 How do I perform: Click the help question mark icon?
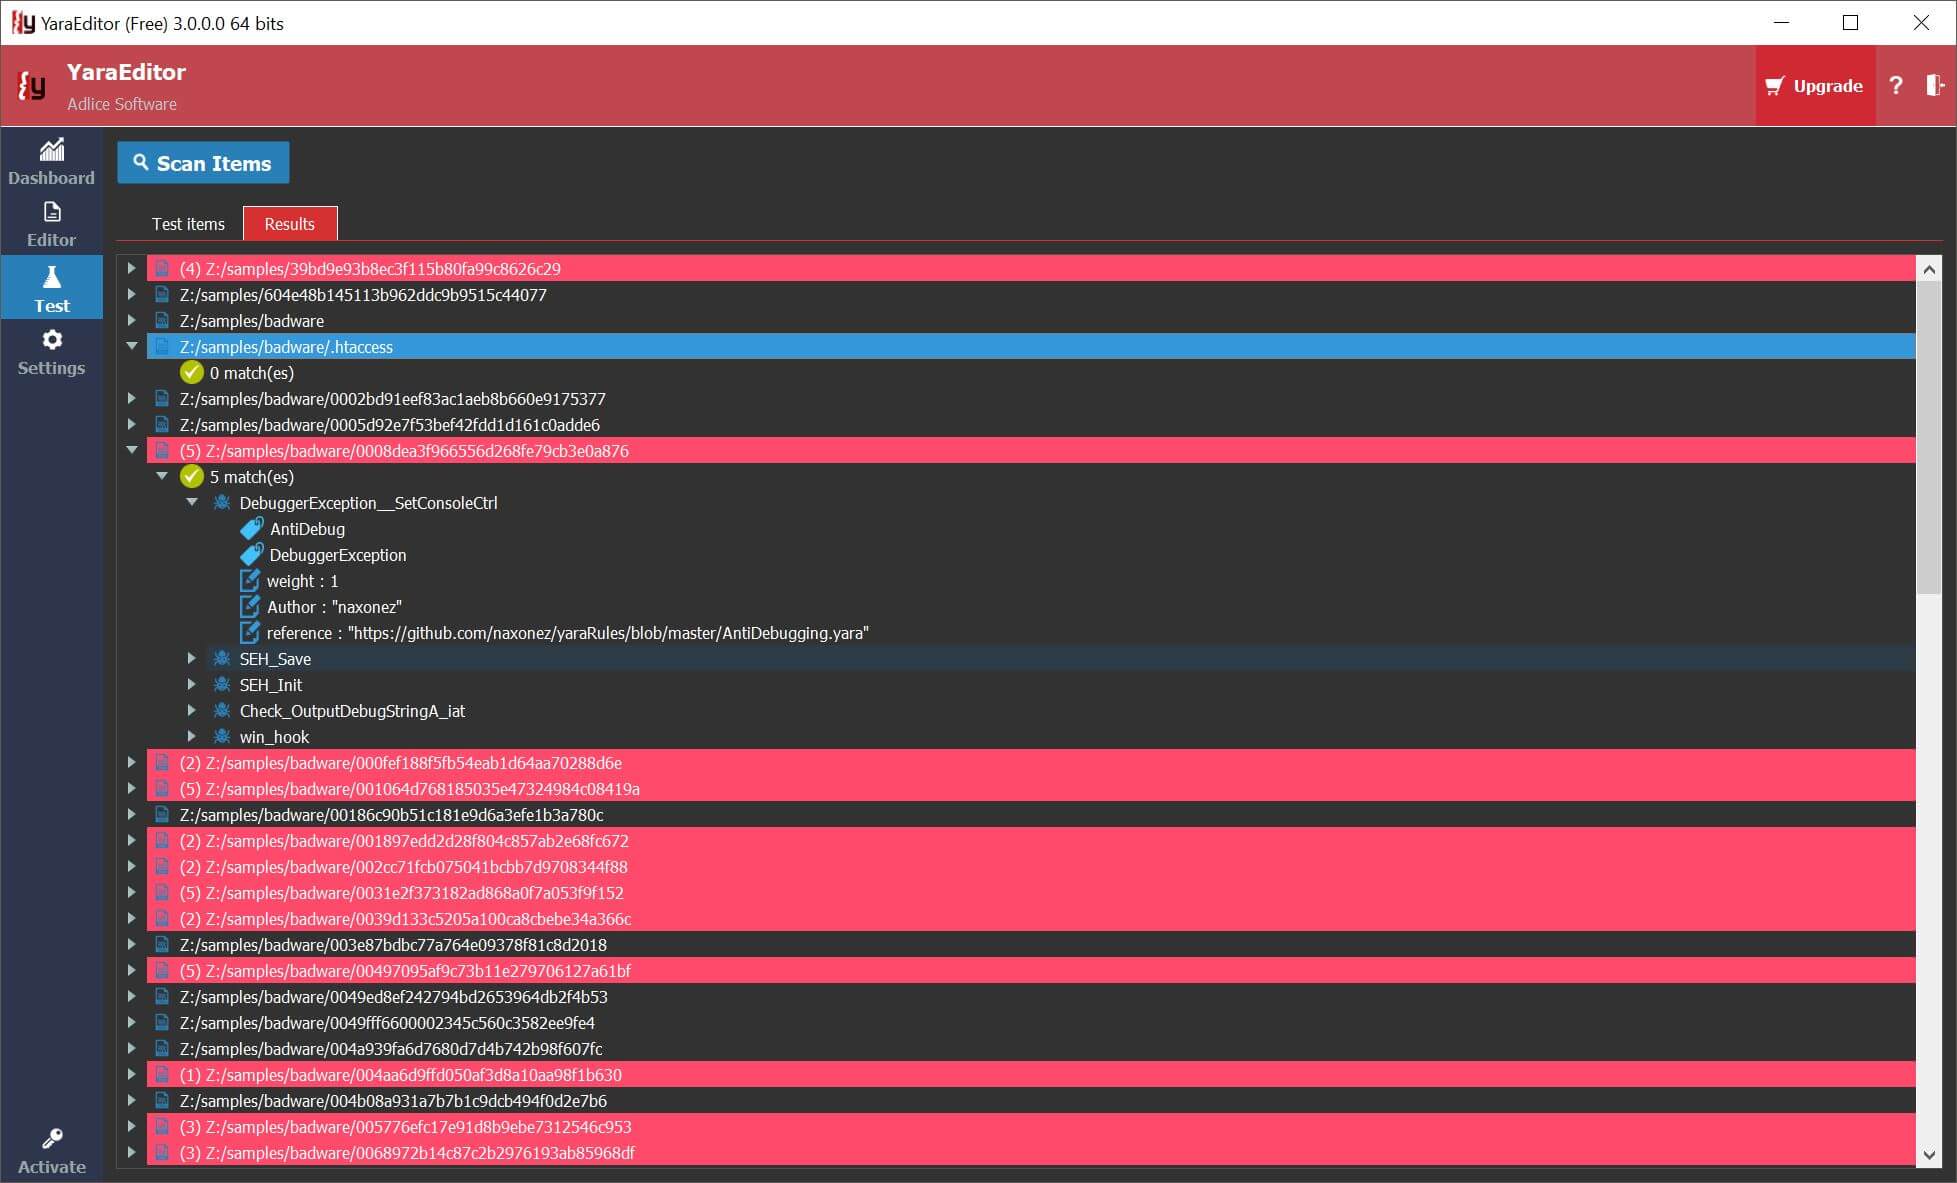tap(1896, 86)
